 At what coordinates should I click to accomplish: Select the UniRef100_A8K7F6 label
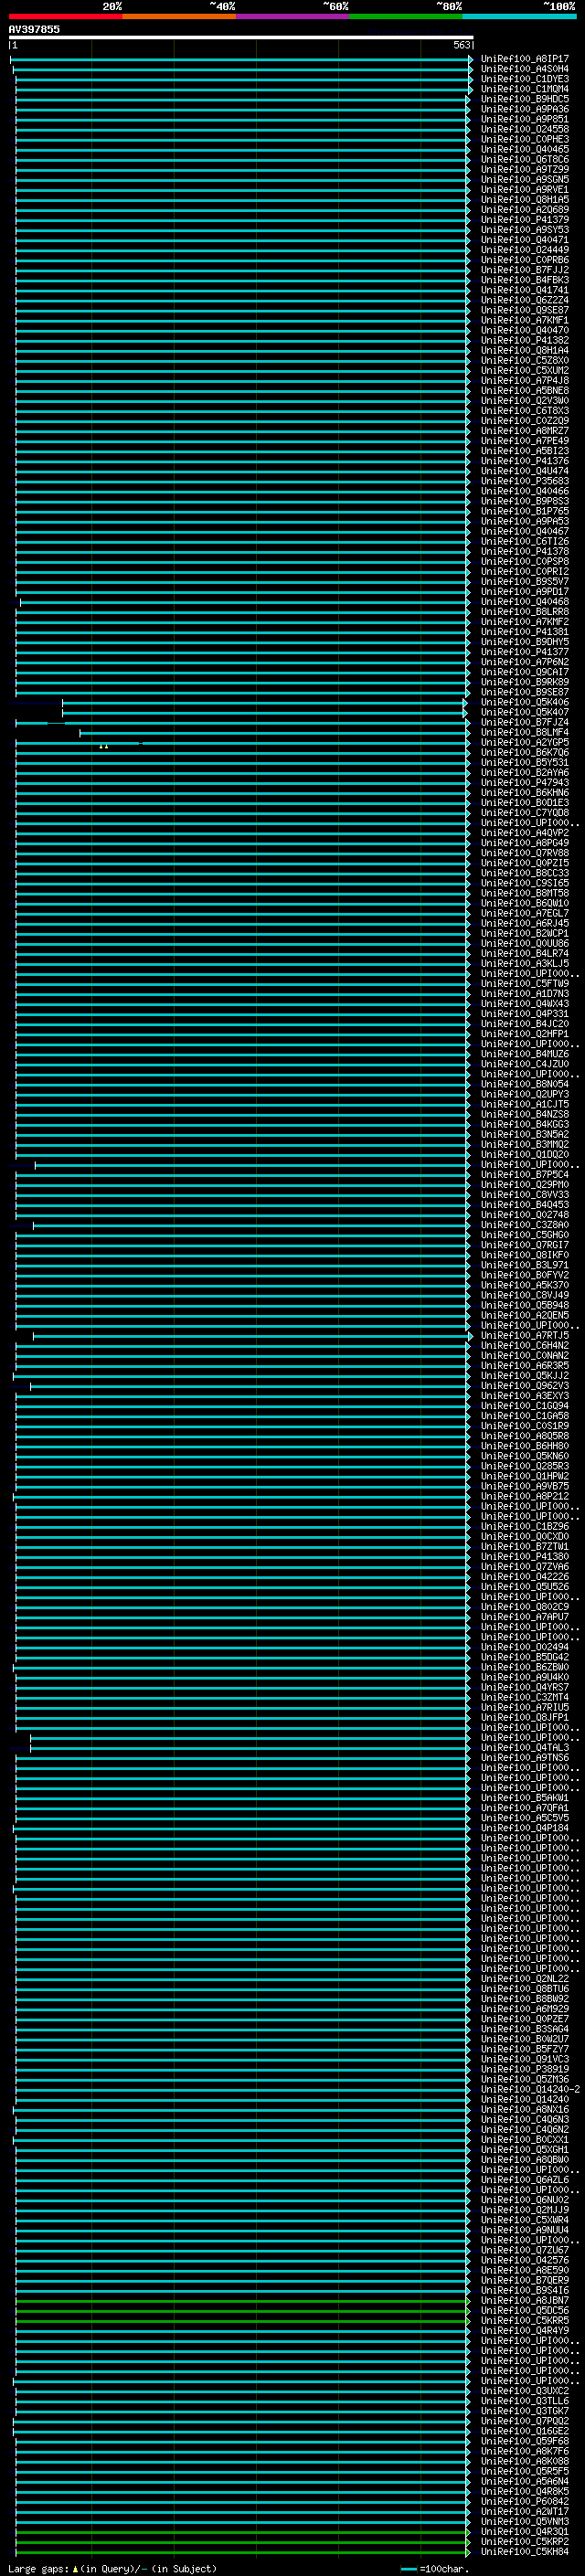tap(524, 2451)
